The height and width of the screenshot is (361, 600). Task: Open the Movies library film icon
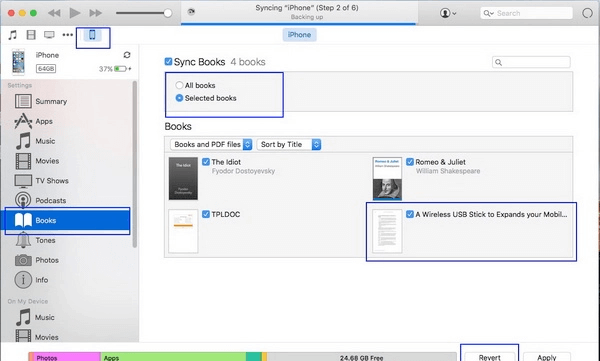[31, 35]
